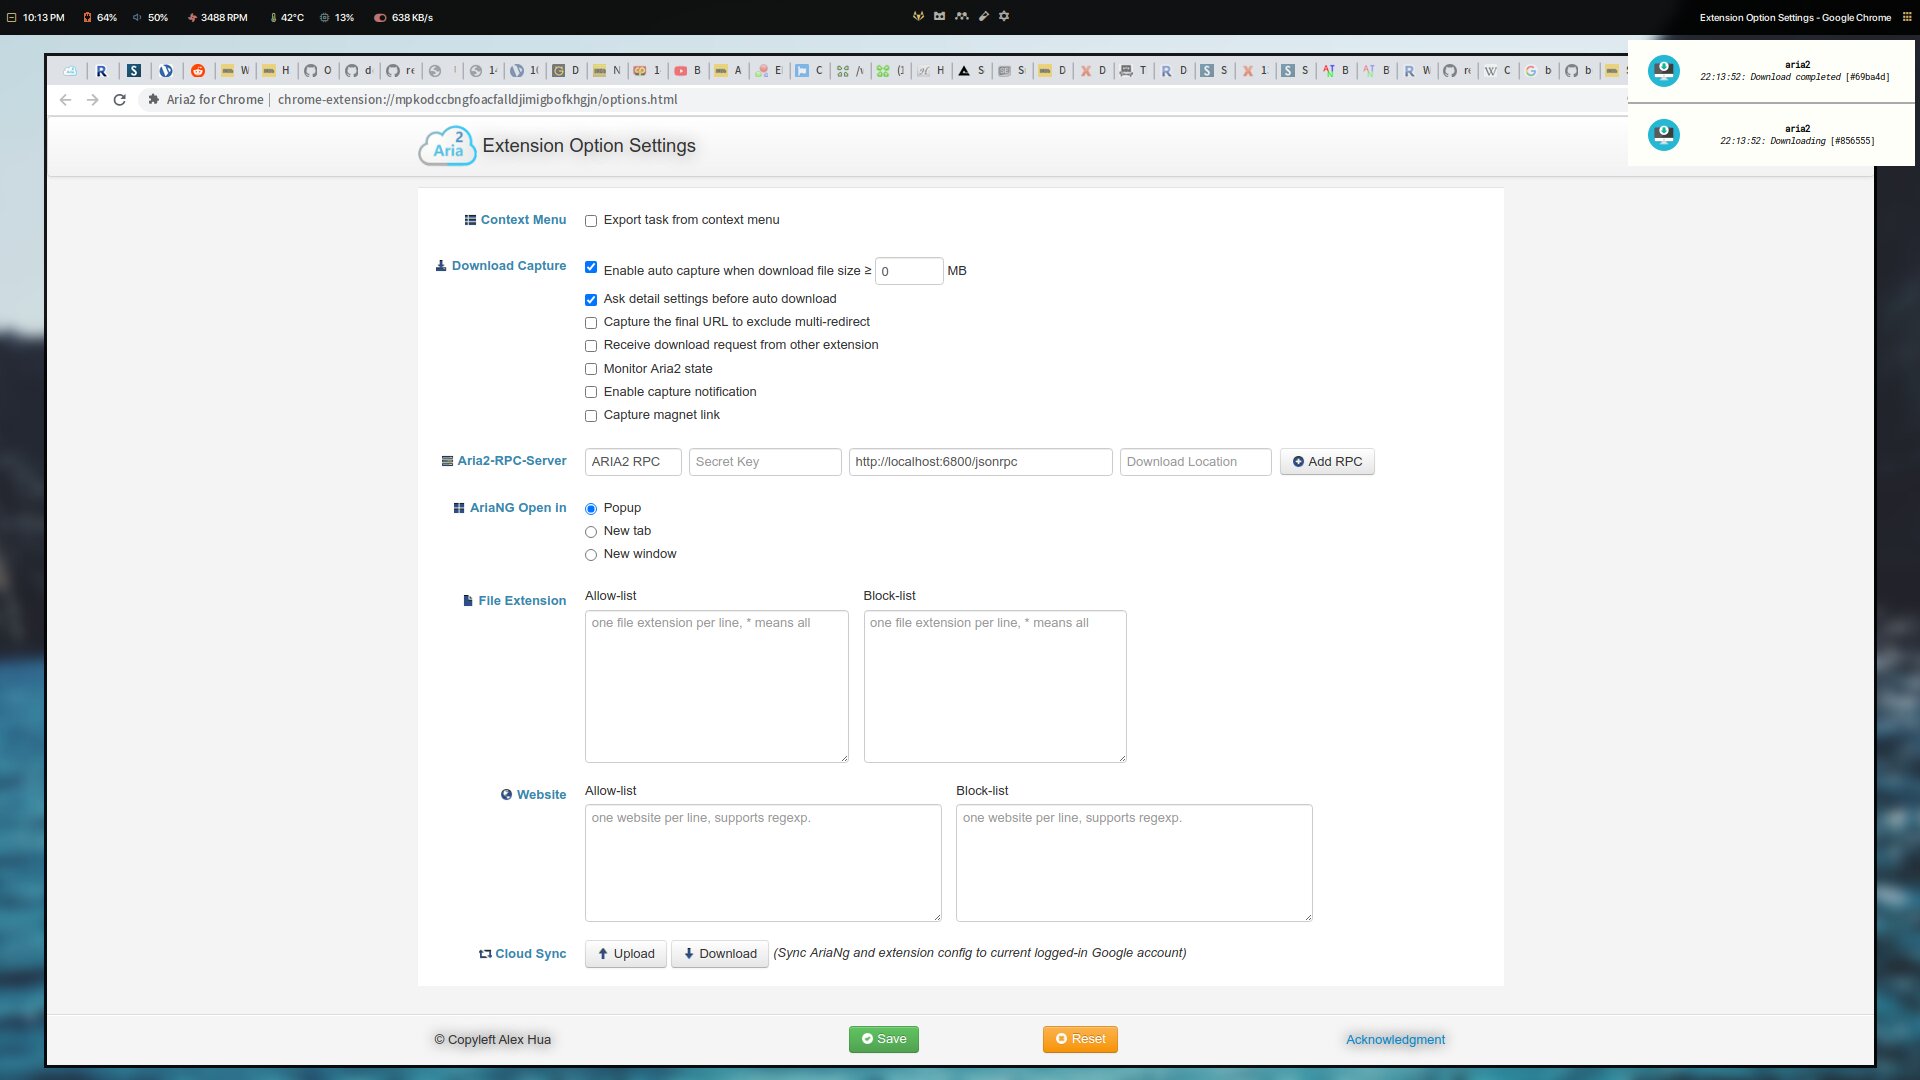Click the Upload cloud sync button
Image resolution: width=1920 pixels, height=1080 pixels.
click(x=626, y=954)
